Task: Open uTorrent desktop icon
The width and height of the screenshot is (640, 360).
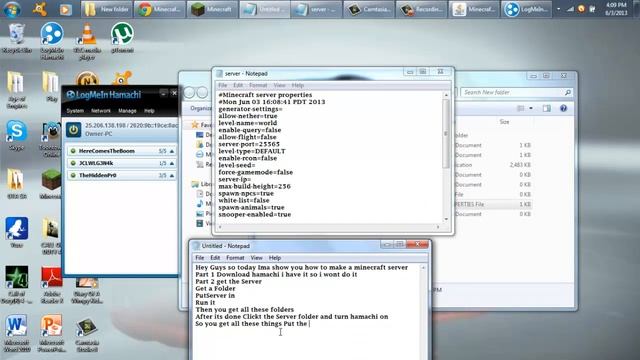Action: 122,38
